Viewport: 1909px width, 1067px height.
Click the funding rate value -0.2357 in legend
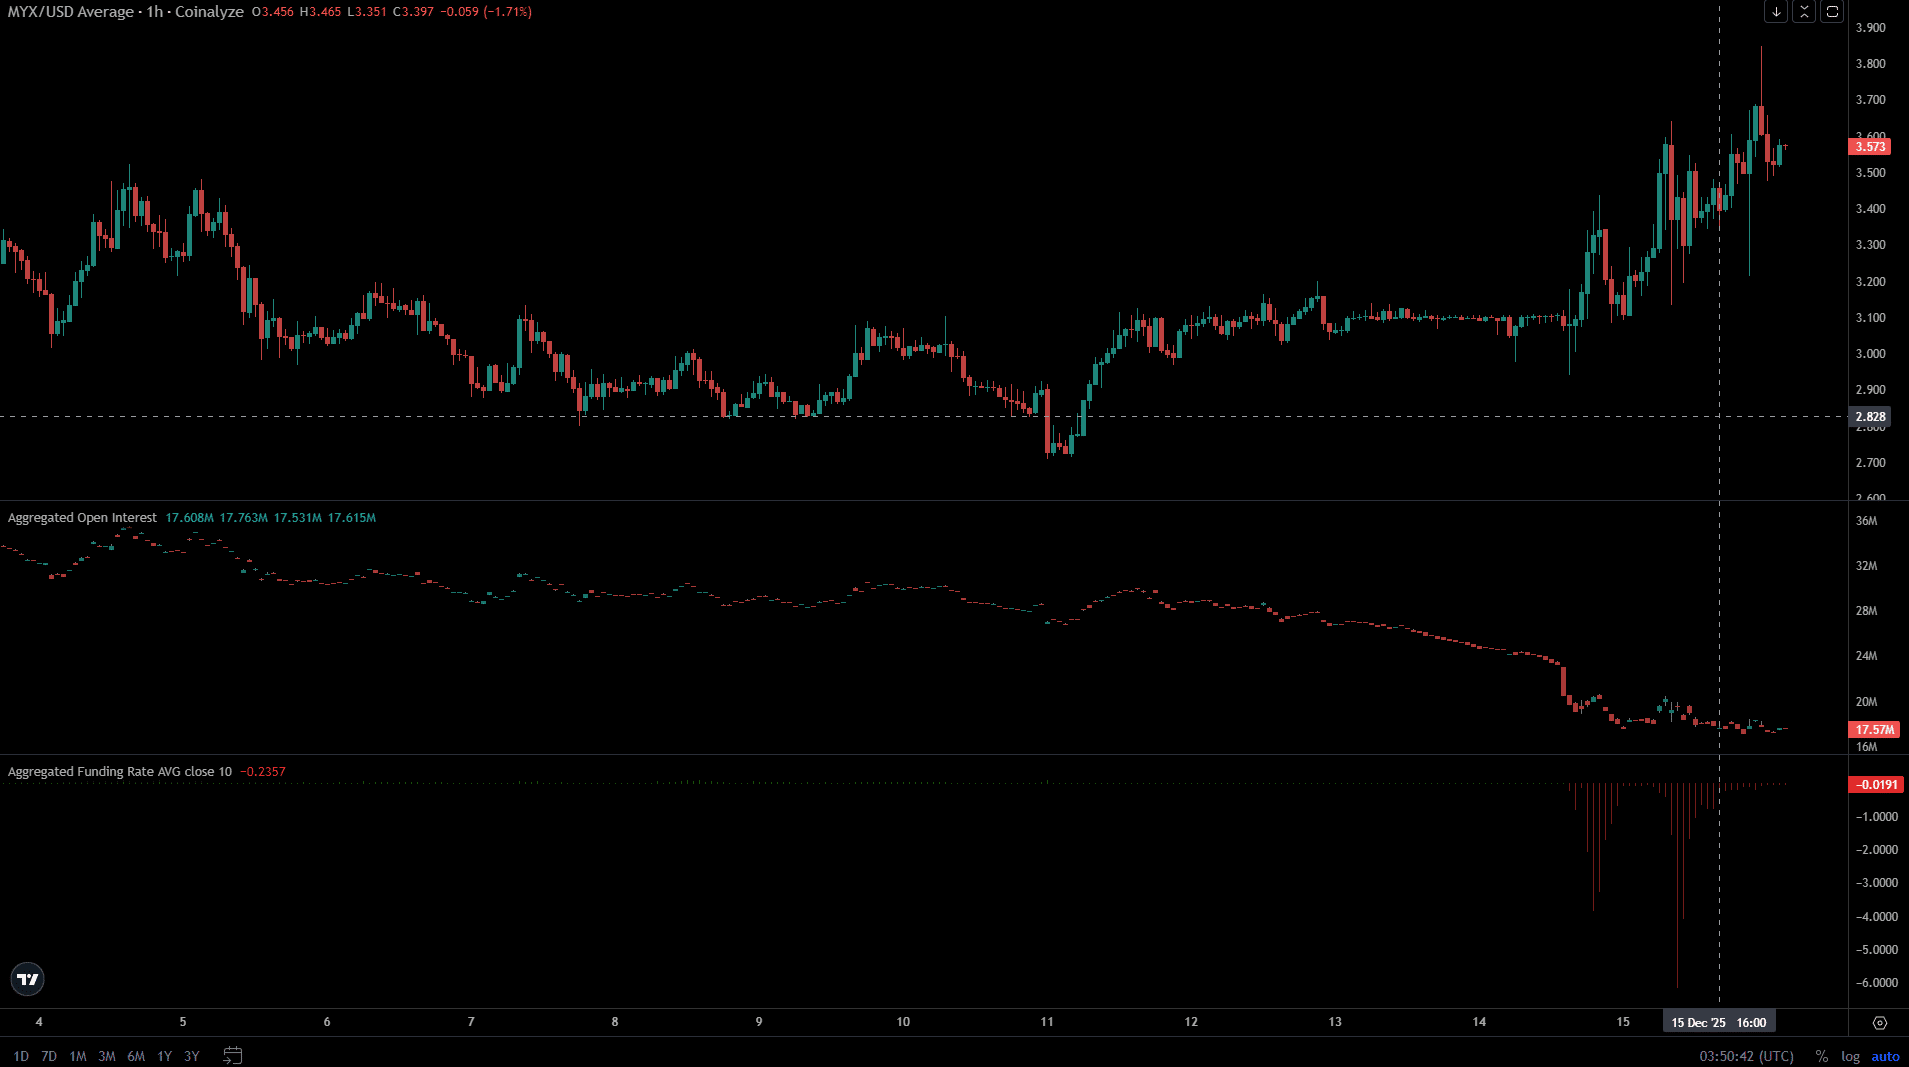point(263,772)
